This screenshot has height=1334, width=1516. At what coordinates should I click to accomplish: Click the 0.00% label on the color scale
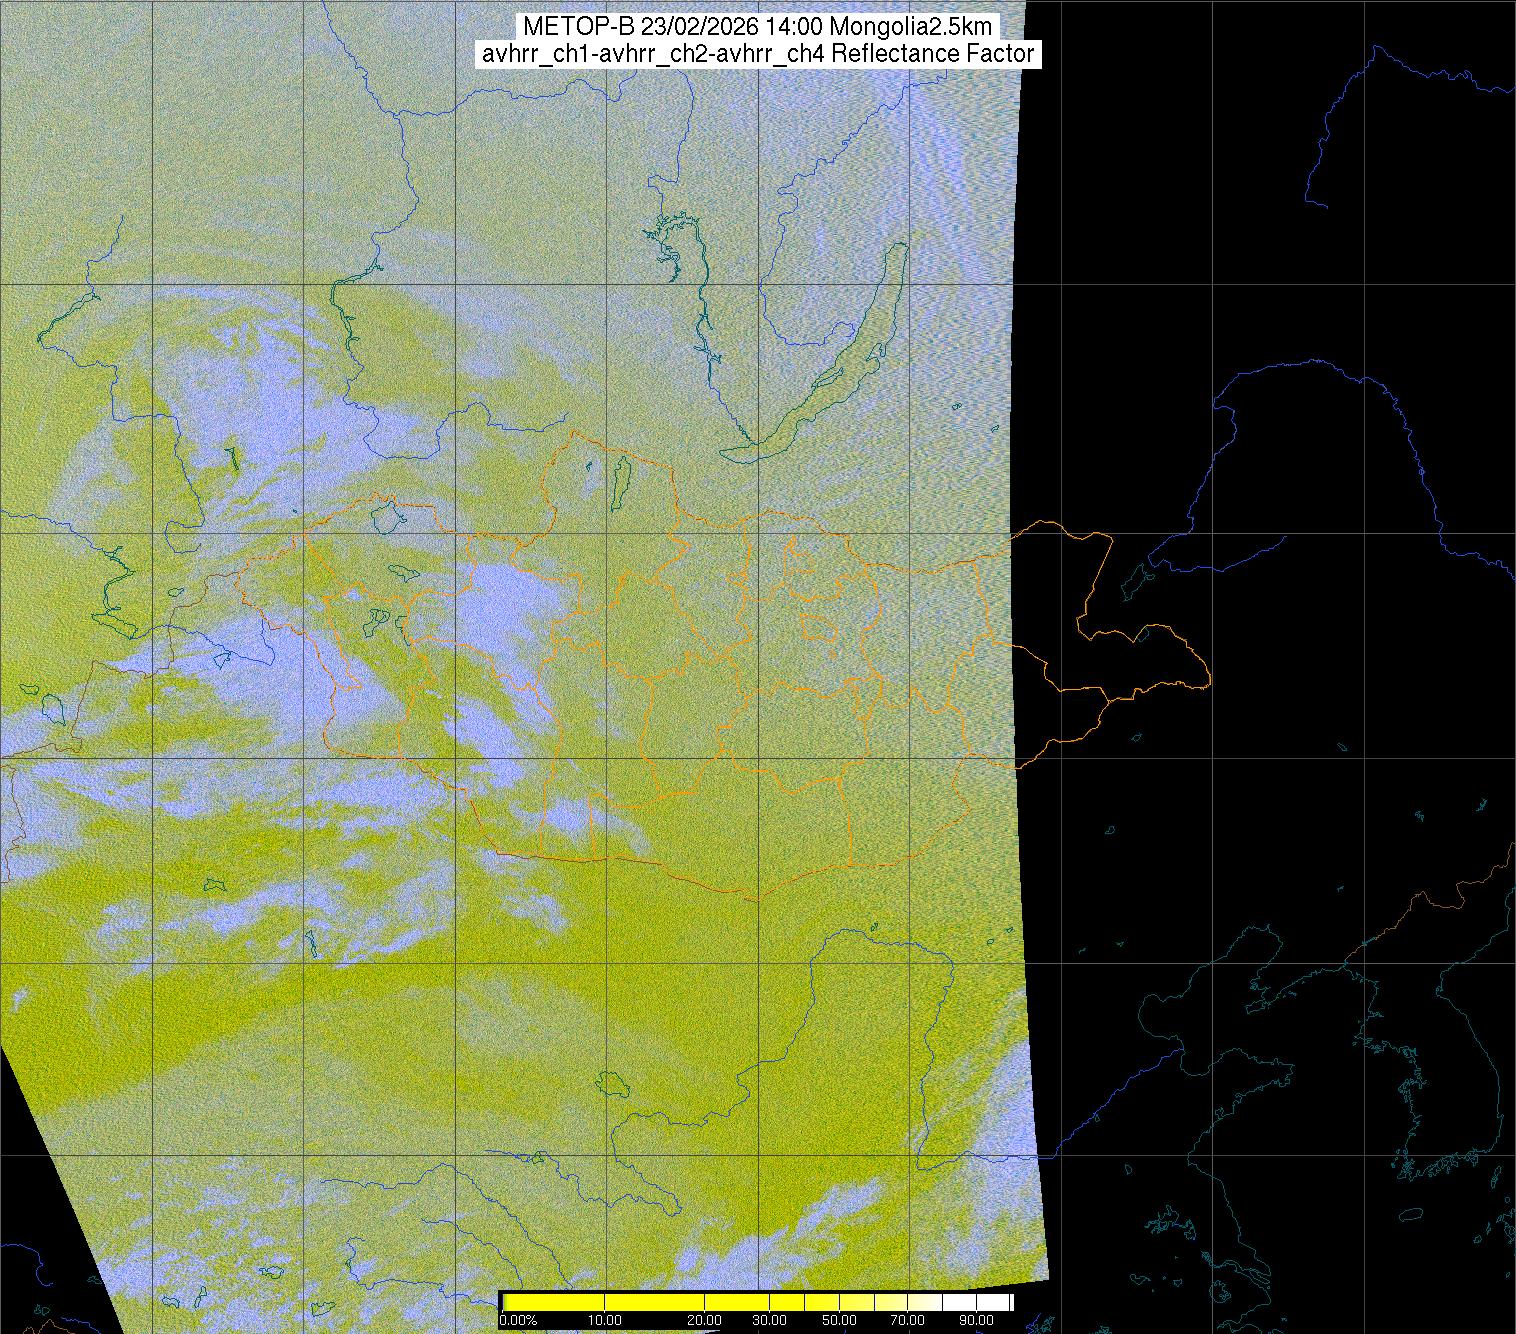click(x=517, y=1321)
